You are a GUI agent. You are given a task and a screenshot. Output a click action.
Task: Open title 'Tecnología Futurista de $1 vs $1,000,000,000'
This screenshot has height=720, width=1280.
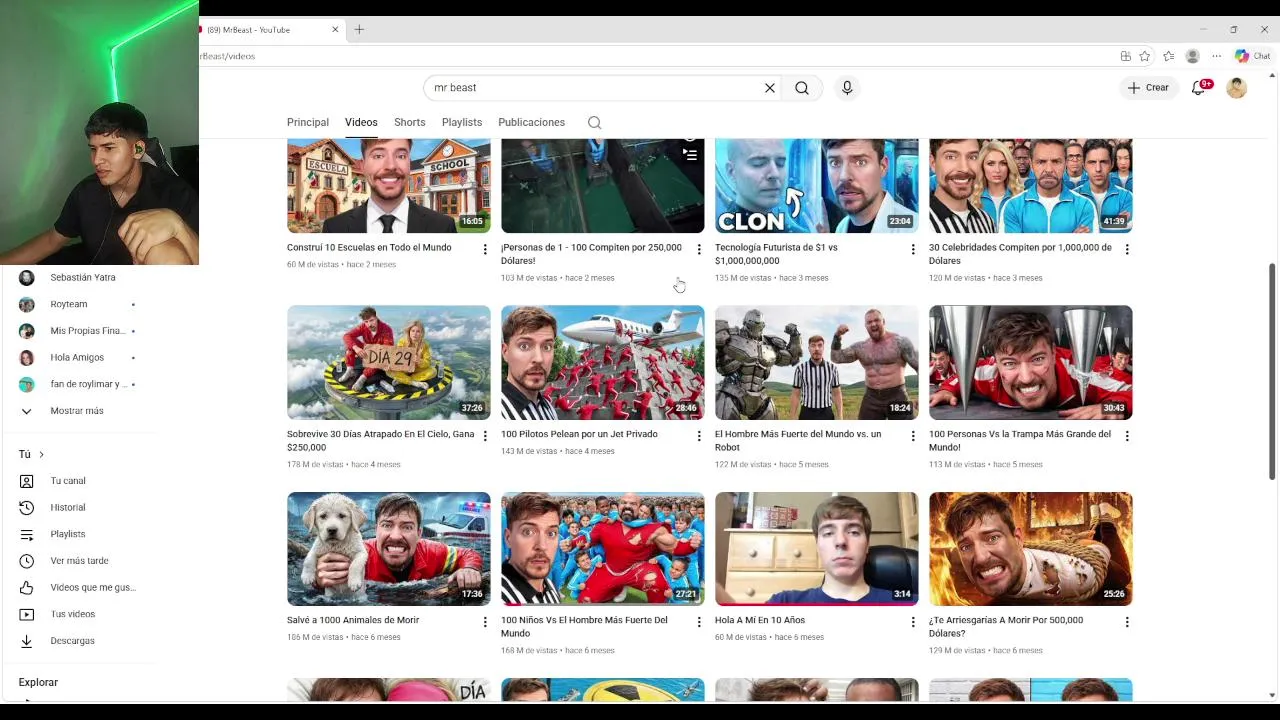pos(776,254)
